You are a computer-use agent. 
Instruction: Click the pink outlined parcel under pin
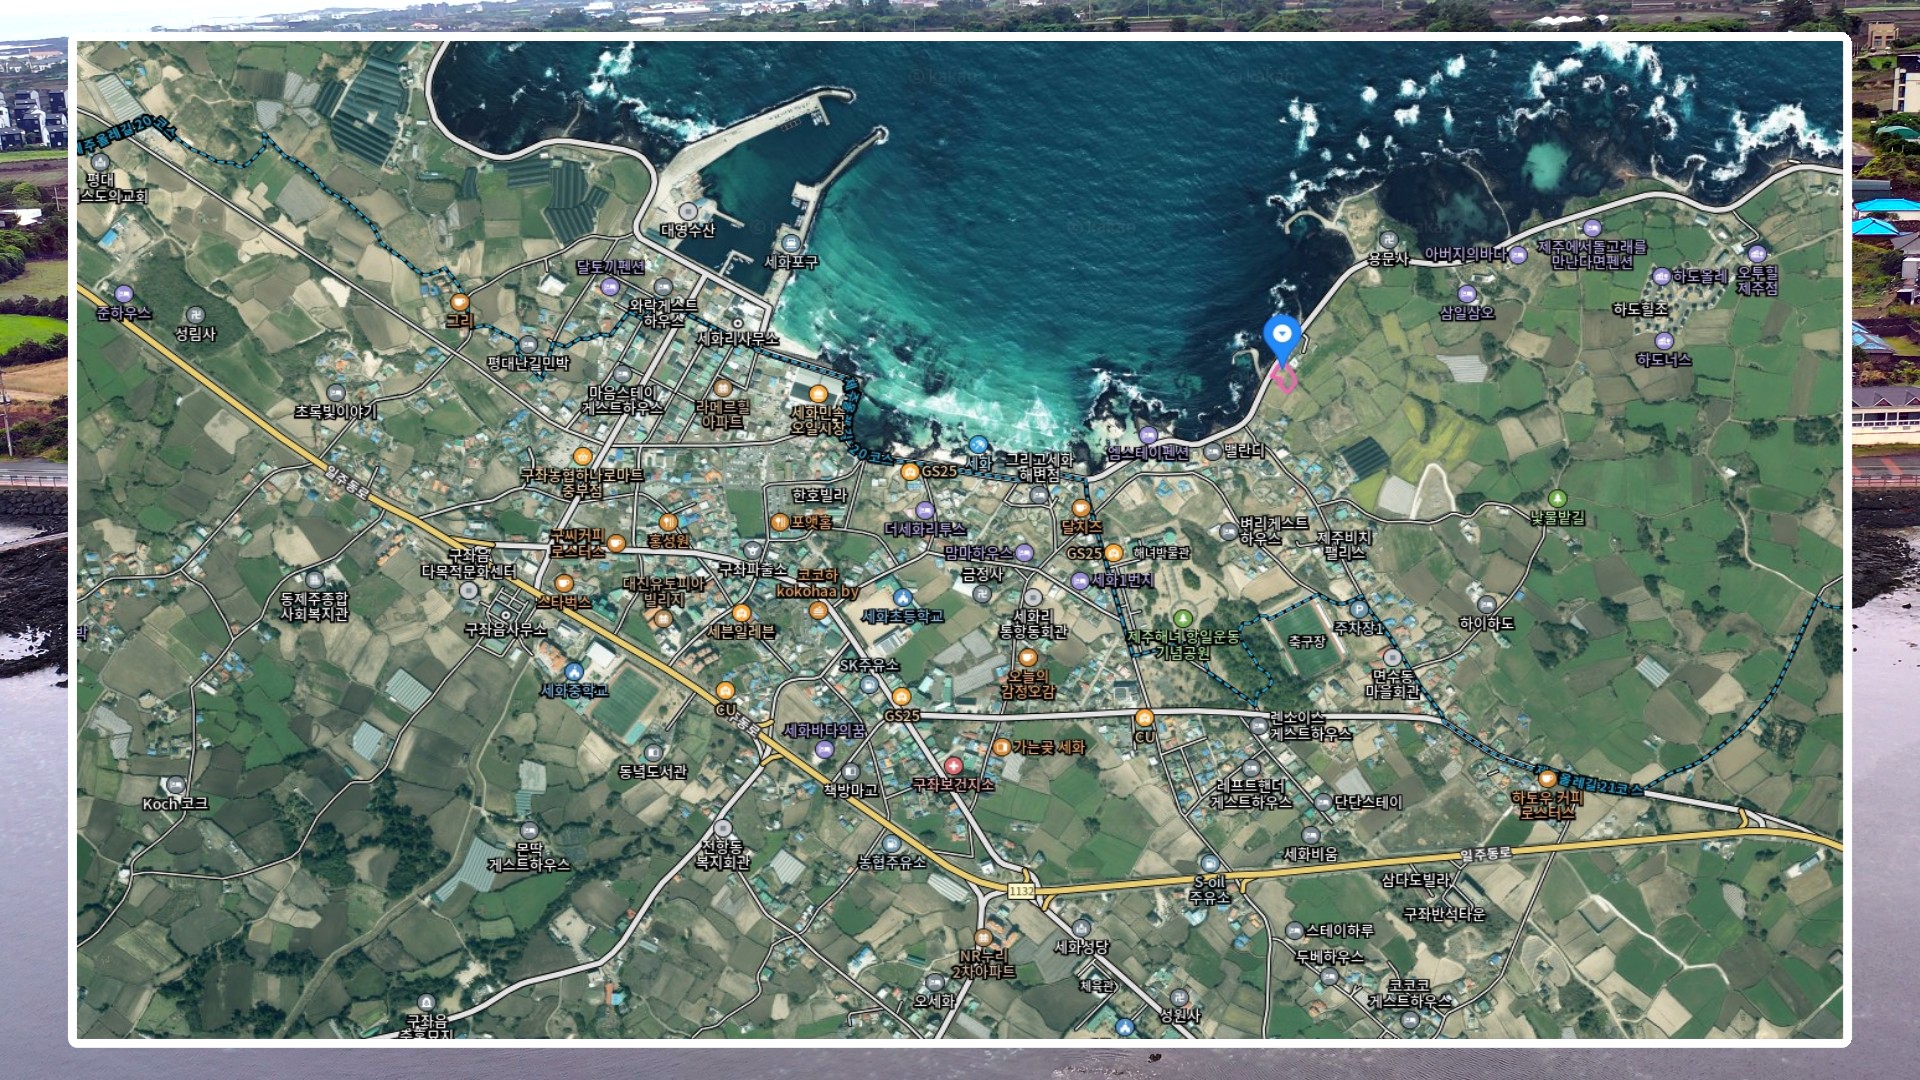click(1285, 378)
